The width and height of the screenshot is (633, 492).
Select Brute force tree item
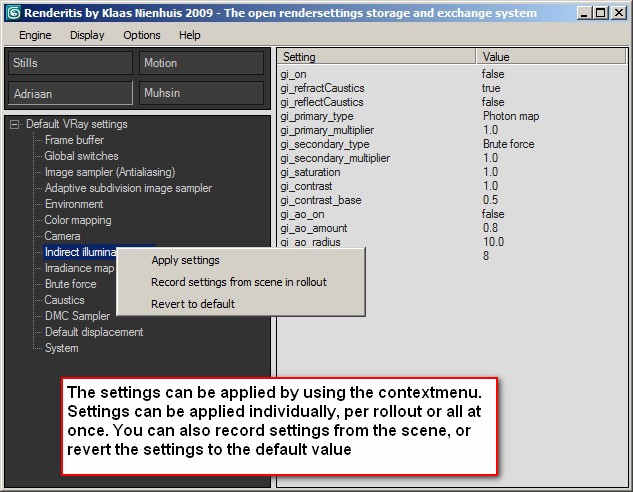71,284
